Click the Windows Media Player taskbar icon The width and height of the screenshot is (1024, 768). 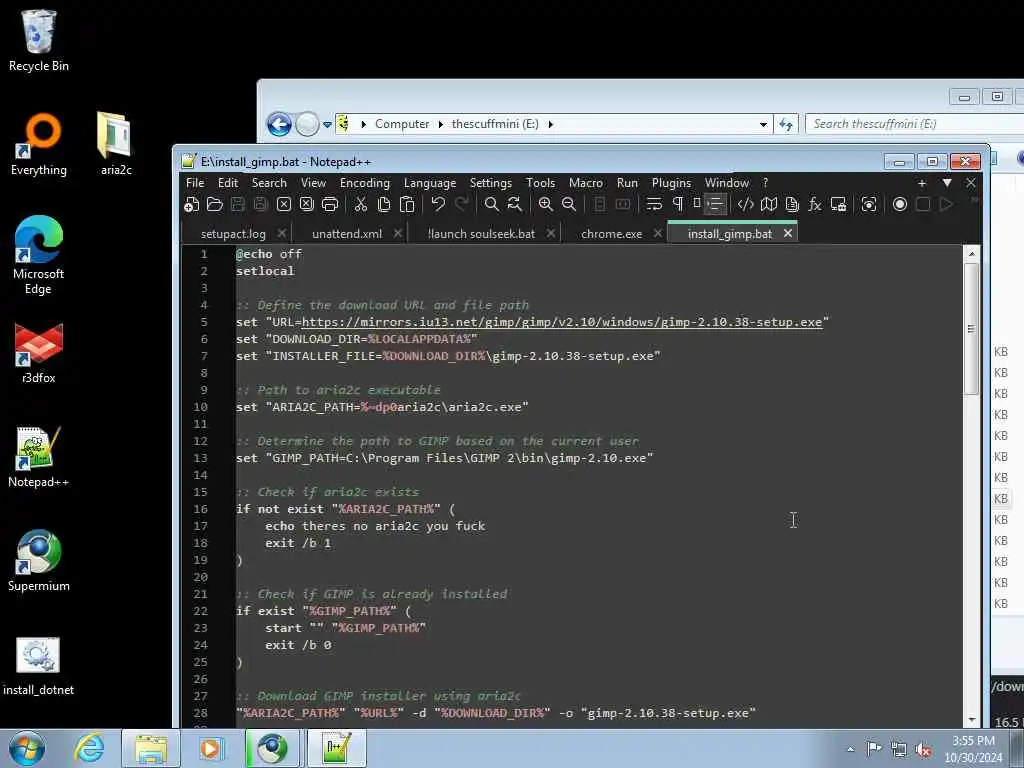[x=210, y=748]
